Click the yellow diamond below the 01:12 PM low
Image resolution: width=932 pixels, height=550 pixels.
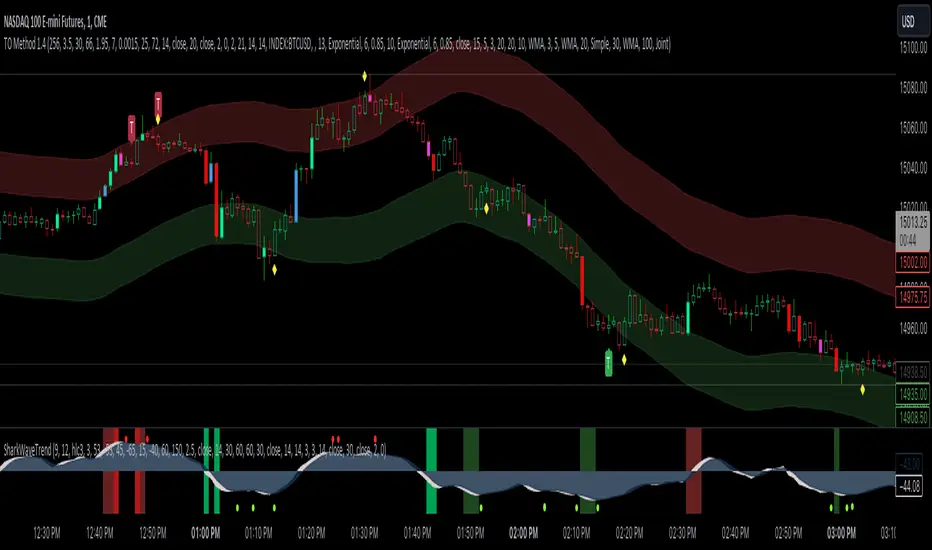pyautogui.click(x=275, y=270)
